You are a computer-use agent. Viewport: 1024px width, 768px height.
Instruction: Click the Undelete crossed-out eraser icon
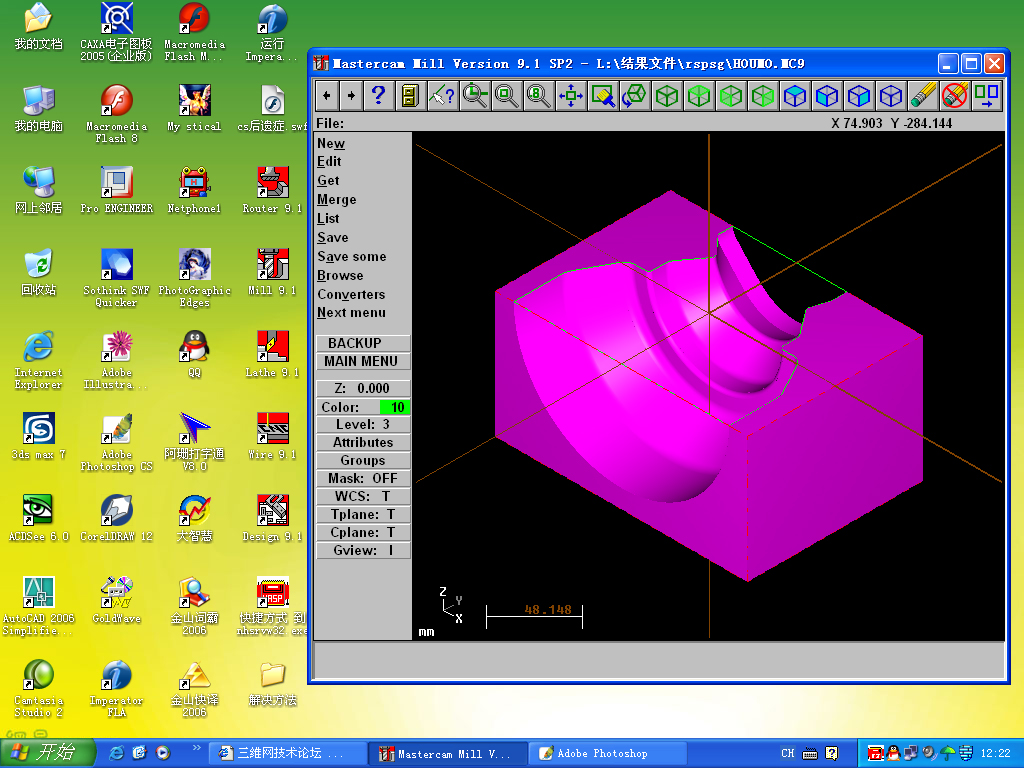click(955, 96)
